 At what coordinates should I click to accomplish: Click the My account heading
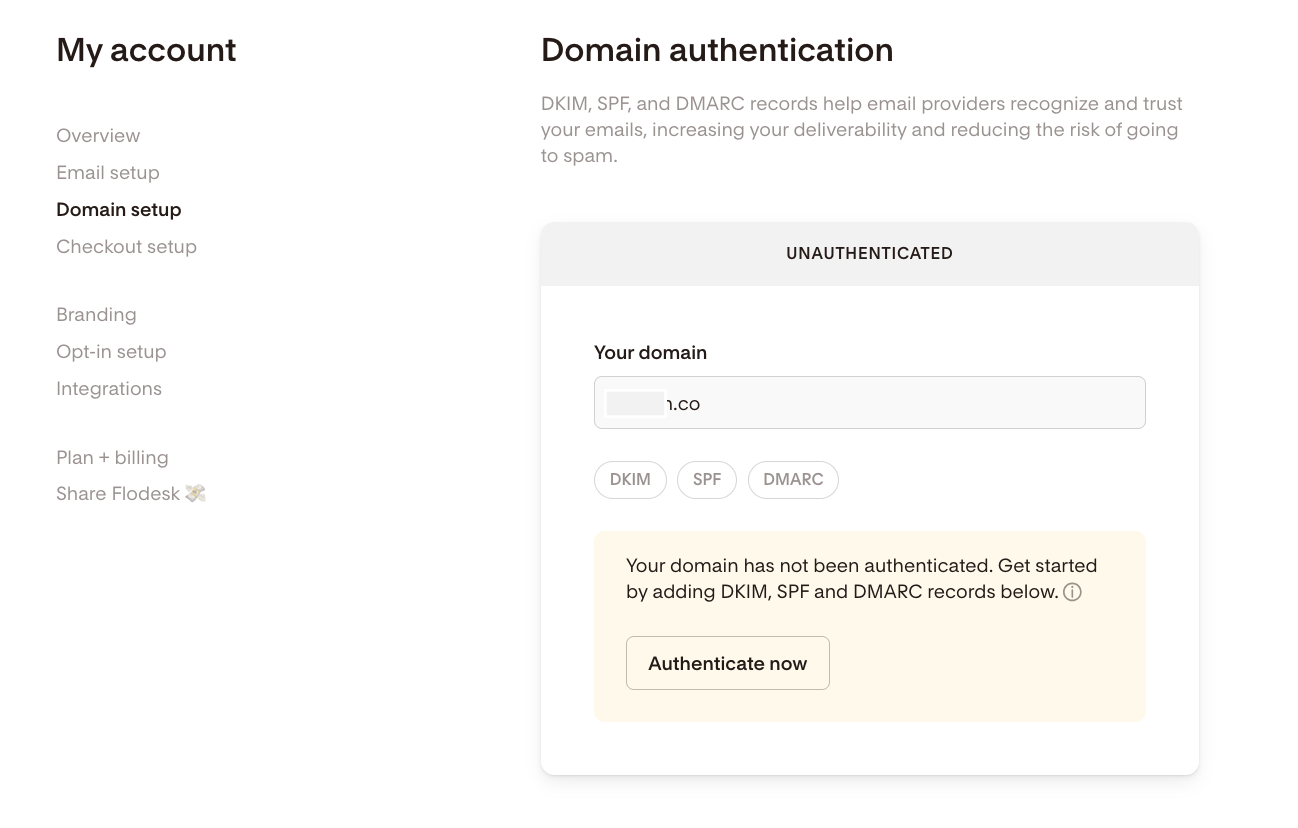[x=146, y=50]
